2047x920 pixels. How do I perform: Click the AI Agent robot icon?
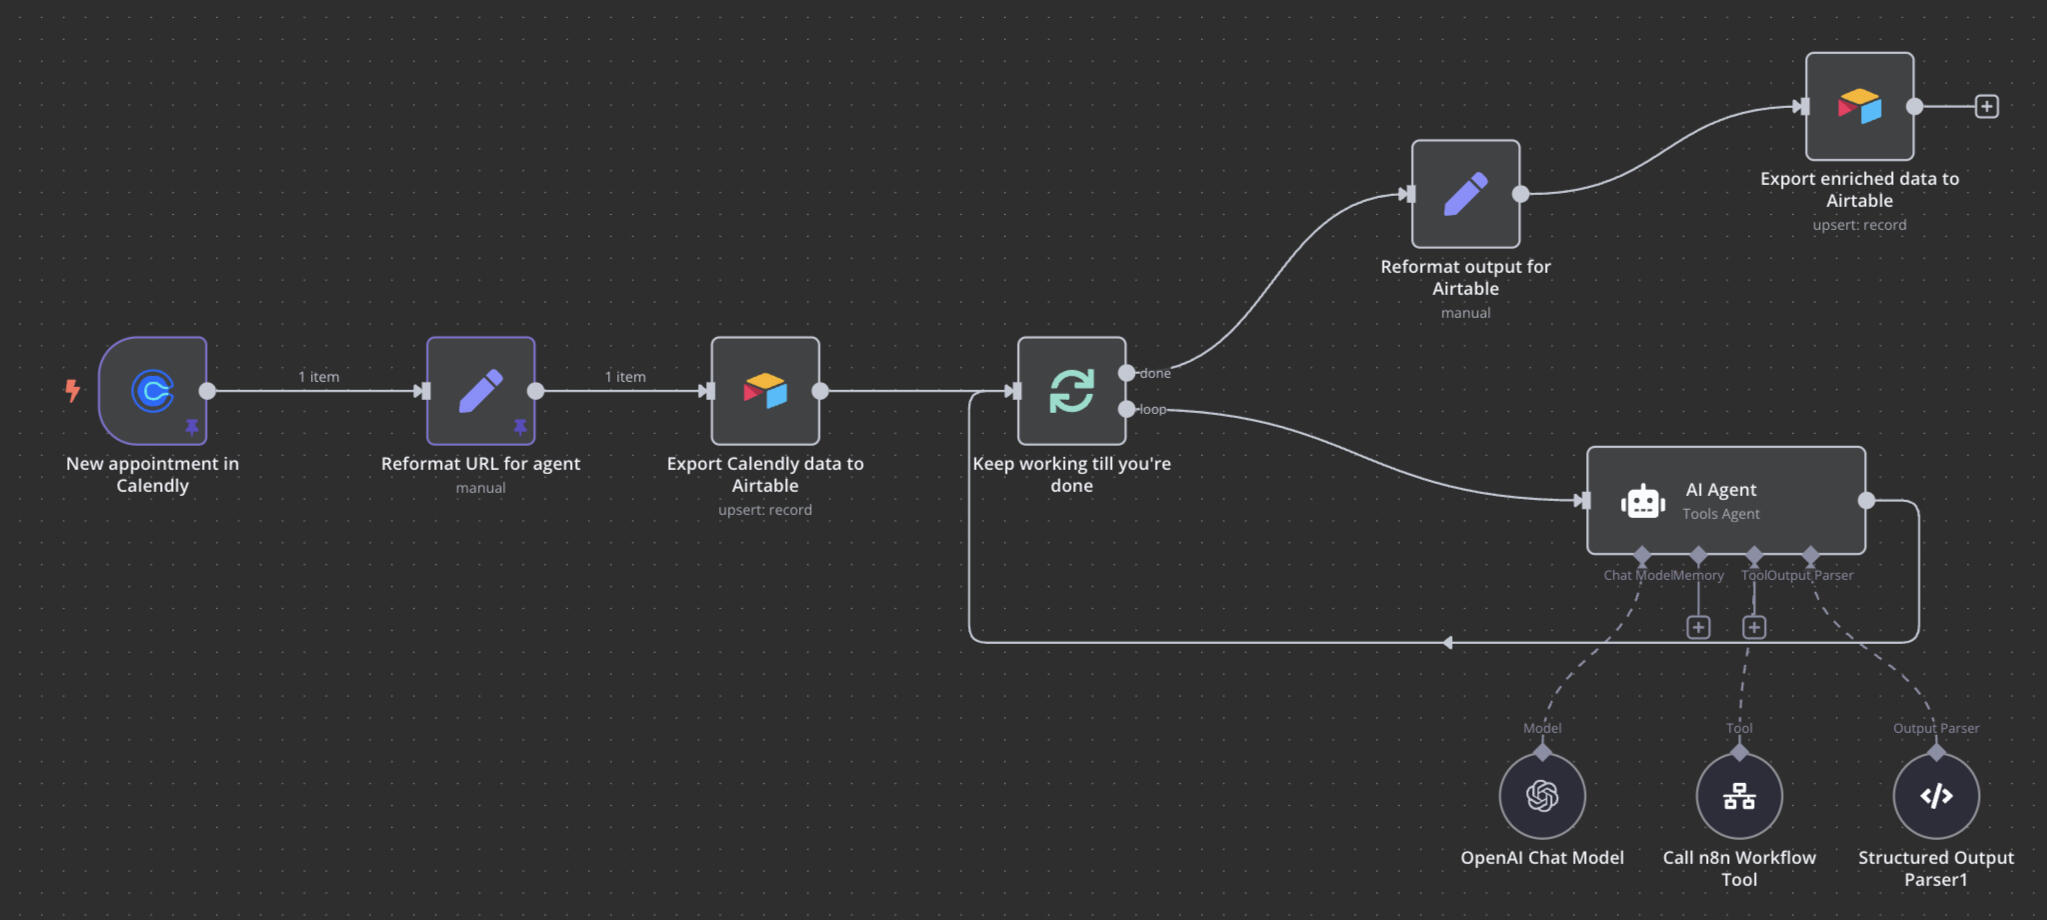point(1642,501)
